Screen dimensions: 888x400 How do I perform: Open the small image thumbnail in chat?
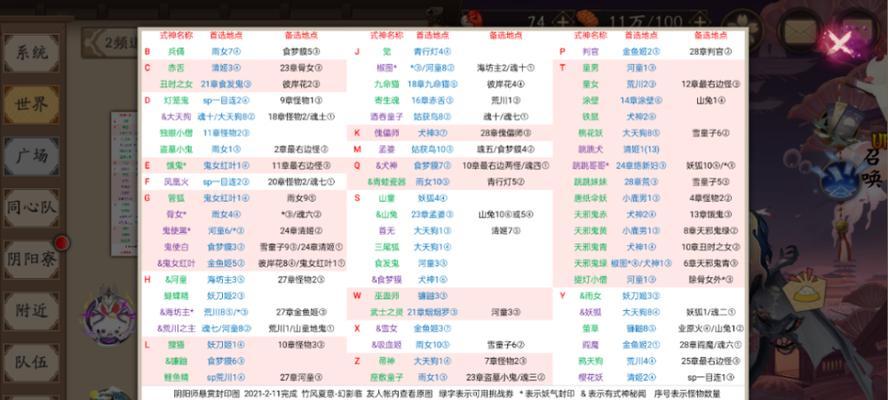(124, 183)
